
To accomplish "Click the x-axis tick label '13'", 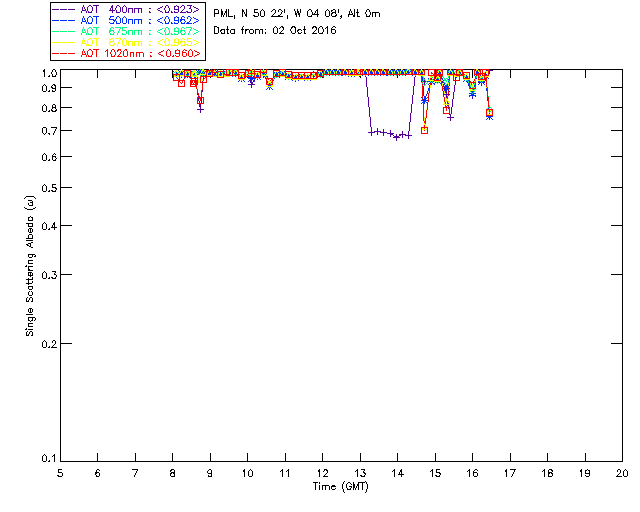I will (x=360, y=473).
